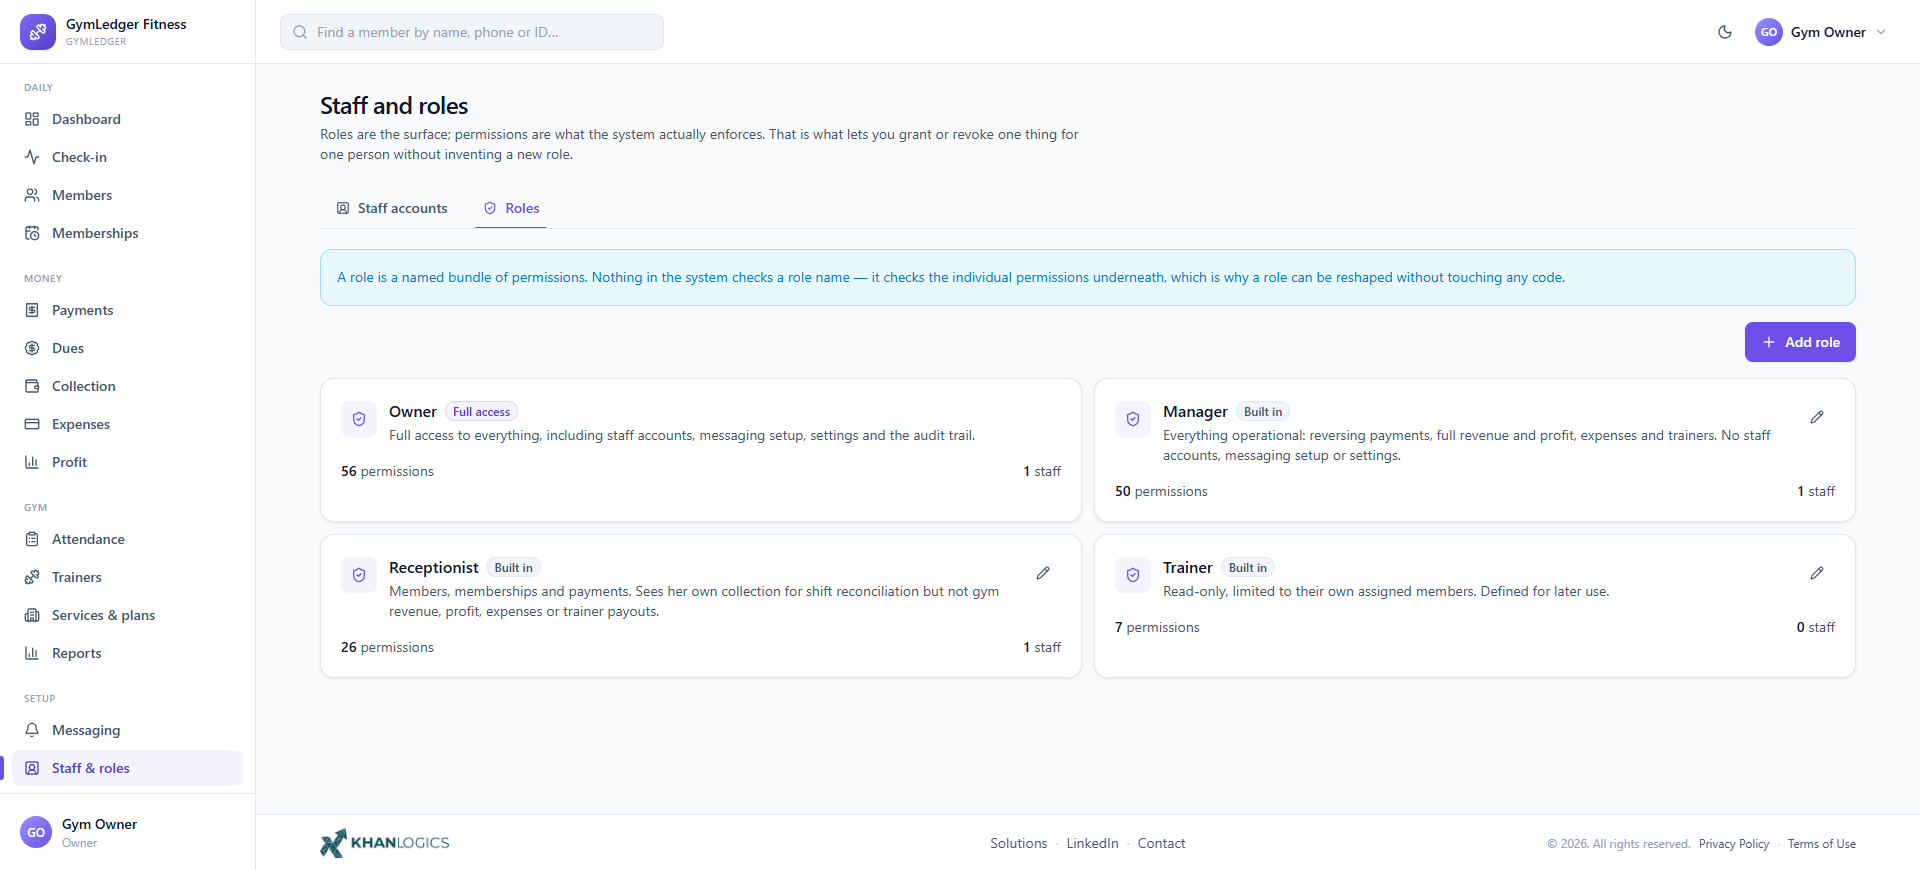Screen dimensions: 1920x870
Task: Open the LinkedIn footer link
Action: (1092, 843)
